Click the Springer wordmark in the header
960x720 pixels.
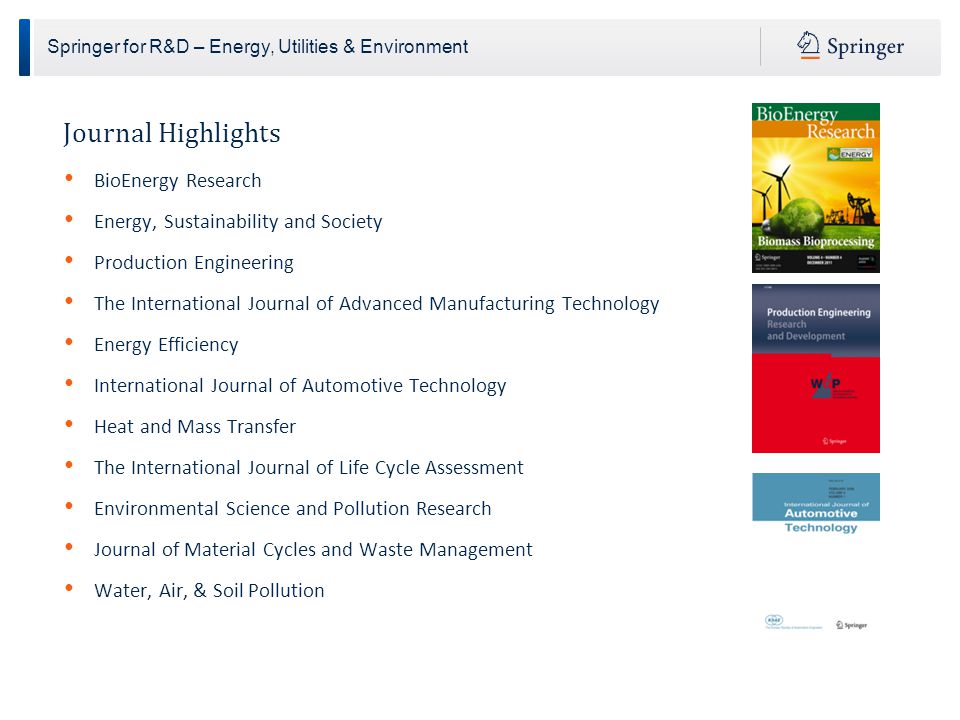coord(865,47)
